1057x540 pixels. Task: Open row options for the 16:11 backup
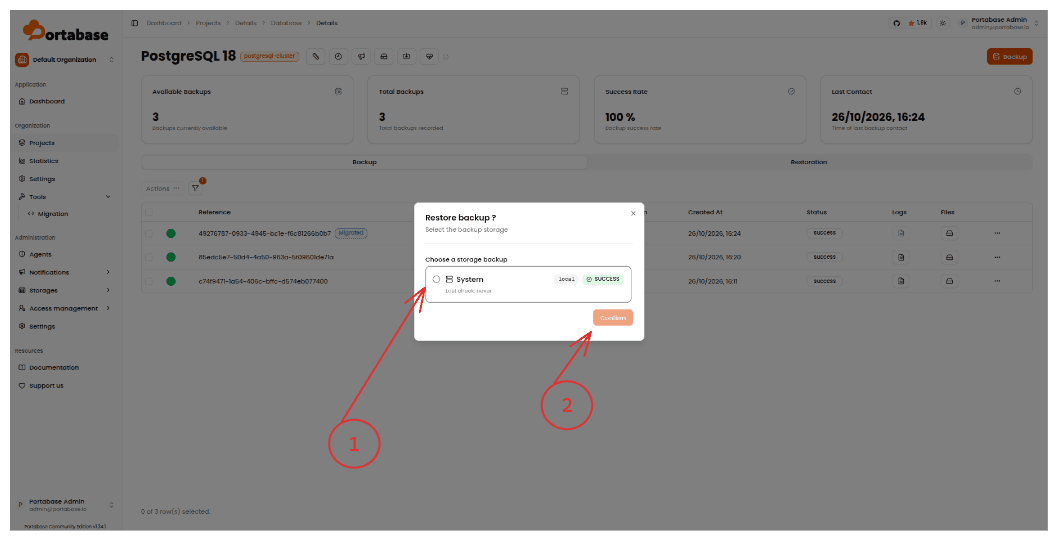997,281
